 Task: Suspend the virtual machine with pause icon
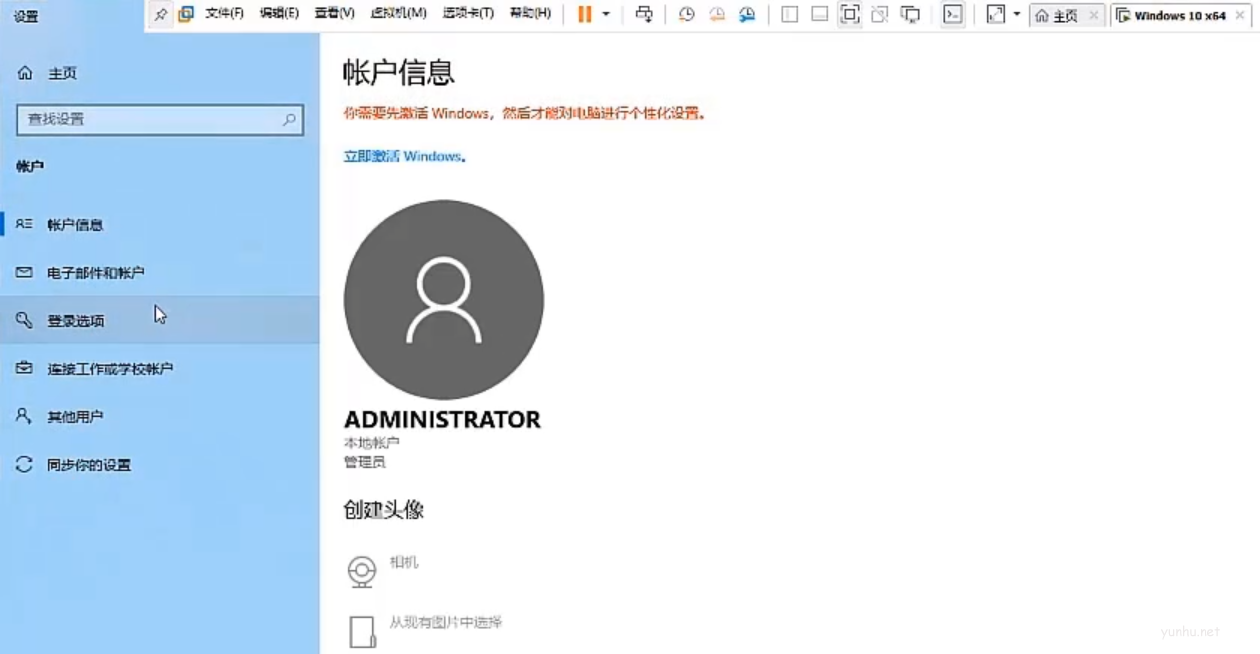point(585,14)
